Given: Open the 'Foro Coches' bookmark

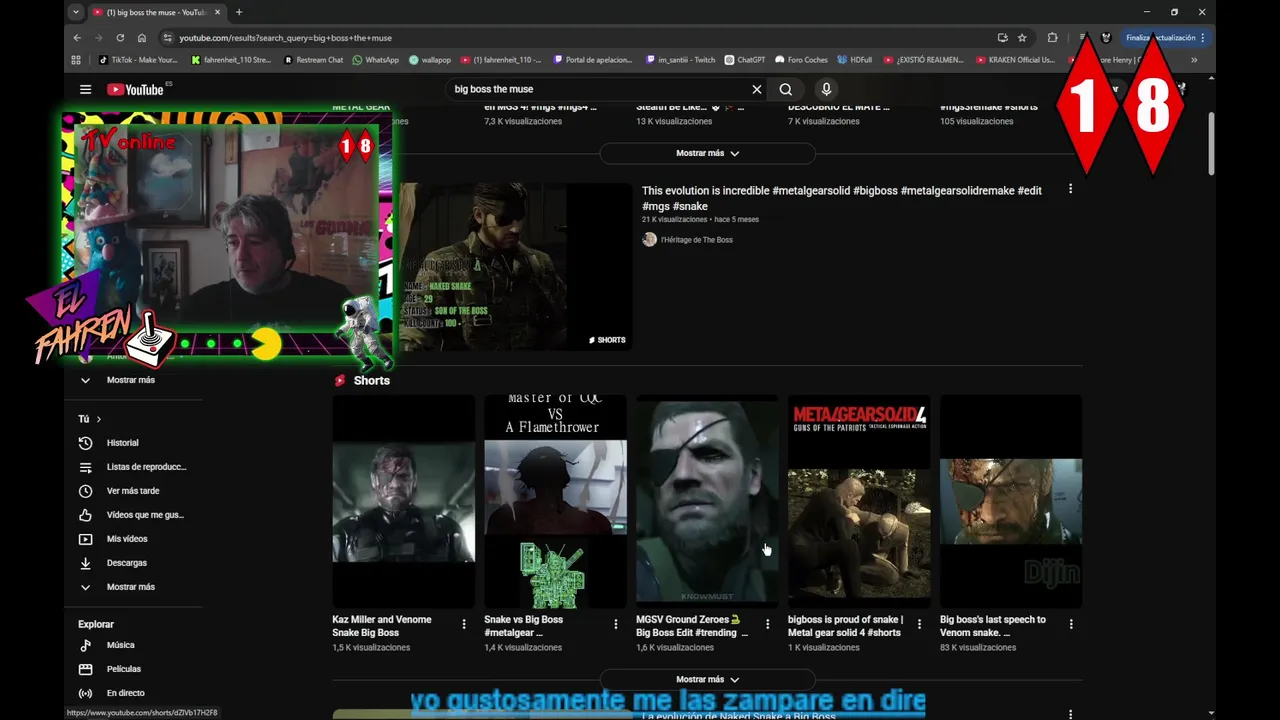Looking at the screenshot, I should (802, 60).
